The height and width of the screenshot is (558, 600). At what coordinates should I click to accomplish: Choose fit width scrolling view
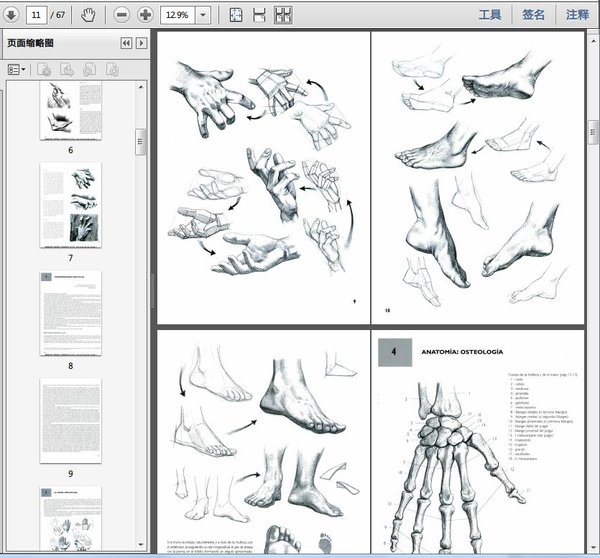[x=259, y=15]
